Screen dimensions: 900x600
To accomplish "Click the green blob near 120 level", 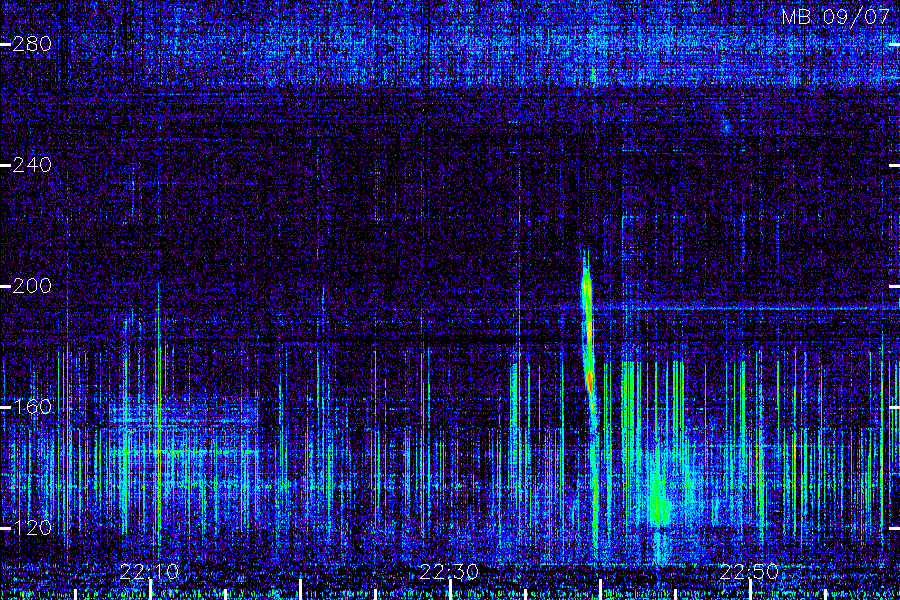I will point(660,500).
